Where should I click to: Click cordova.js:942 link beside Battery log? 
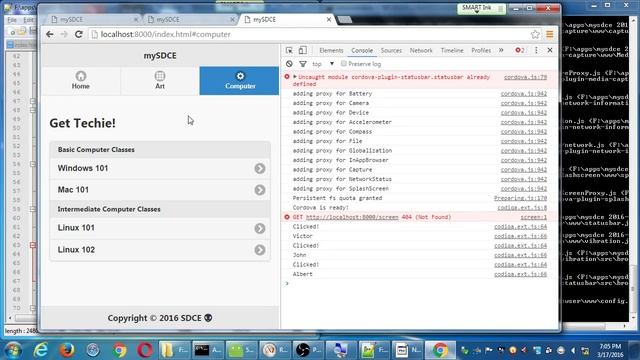[524, 93]
